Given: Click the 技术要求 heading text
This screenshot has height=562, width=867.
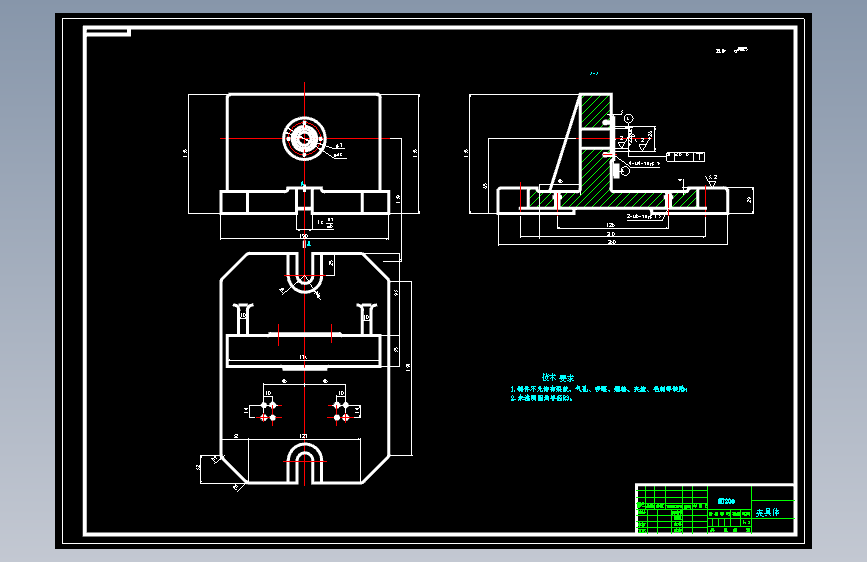Looking at the screenshot, I should [x=558, y=378].
